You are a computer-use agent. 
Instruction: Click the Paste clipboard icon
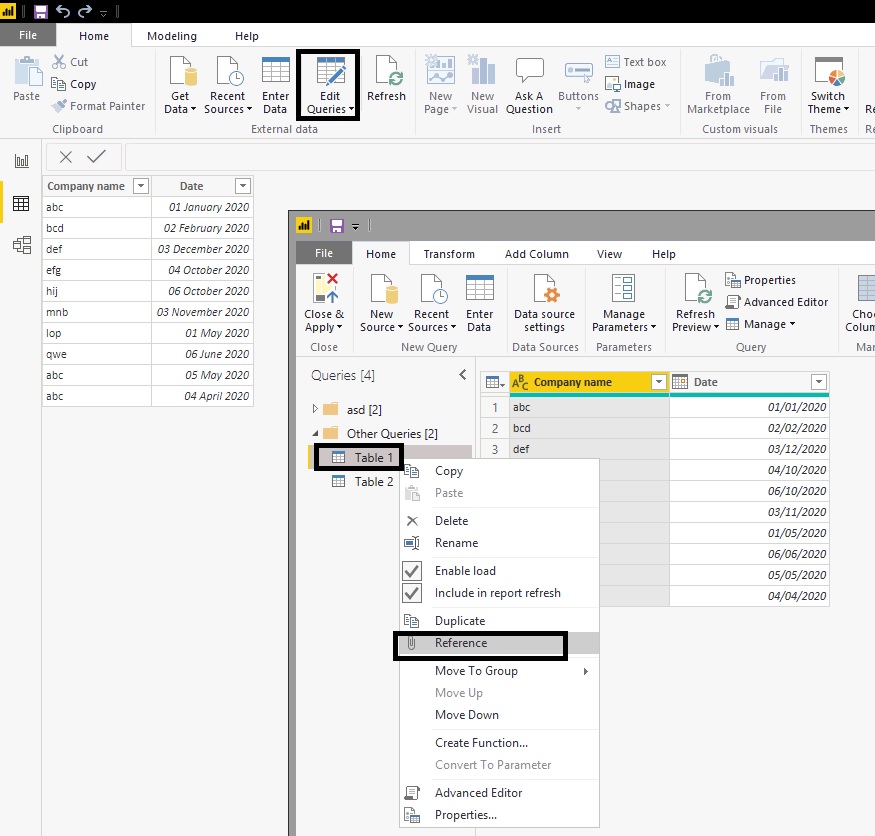pyautogui.click(x=27, y=73)
